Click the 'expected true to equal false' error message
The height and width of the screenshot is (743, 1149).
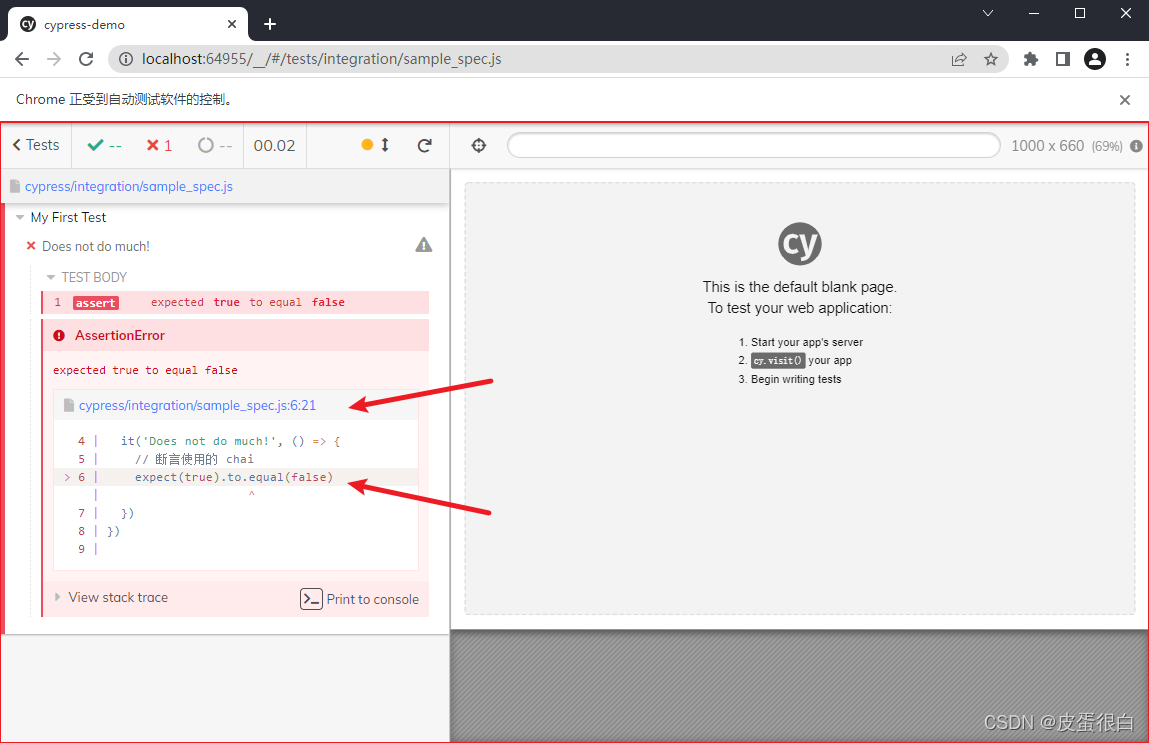tap(145, 370)
